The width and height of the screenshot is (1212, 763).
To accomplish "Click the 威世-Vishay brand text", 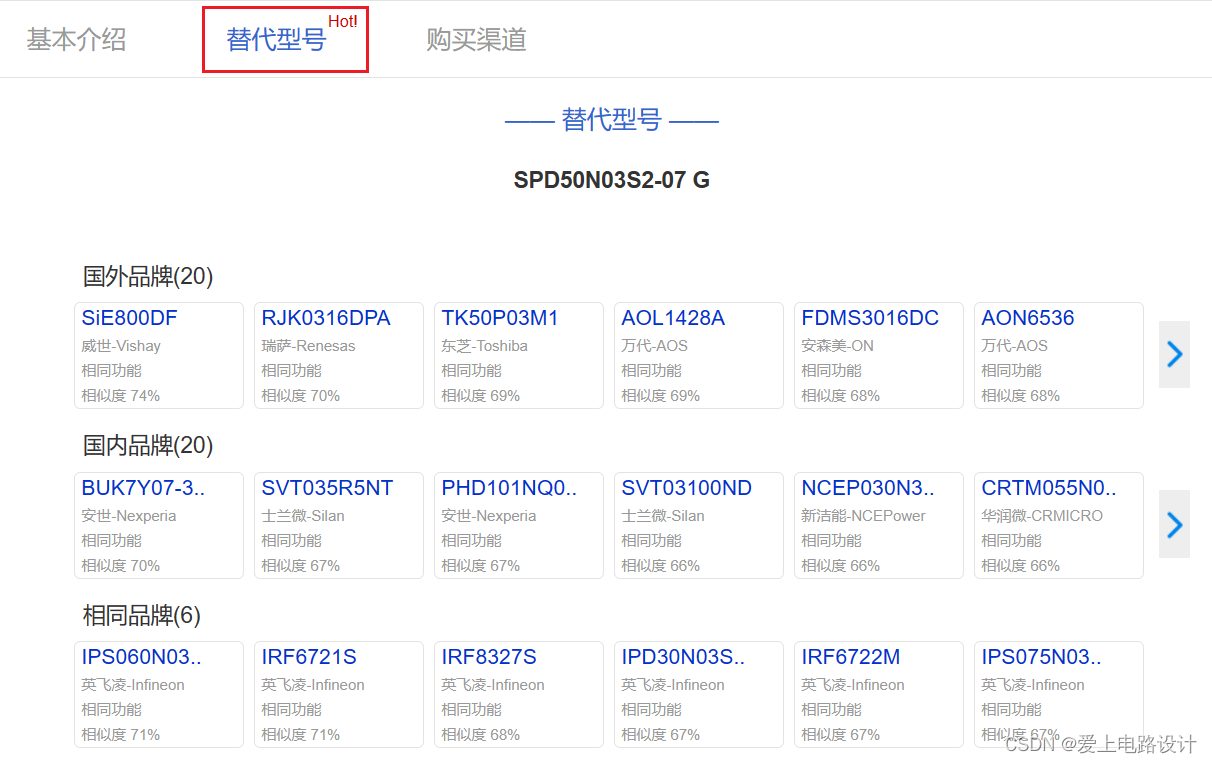I will tap(121, 346).
